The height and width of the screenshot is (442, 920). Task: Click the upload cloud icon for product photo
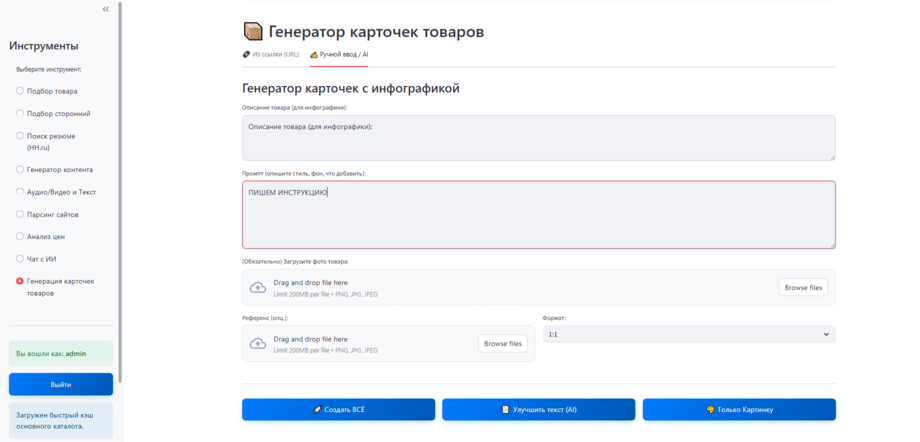(258, 288)
